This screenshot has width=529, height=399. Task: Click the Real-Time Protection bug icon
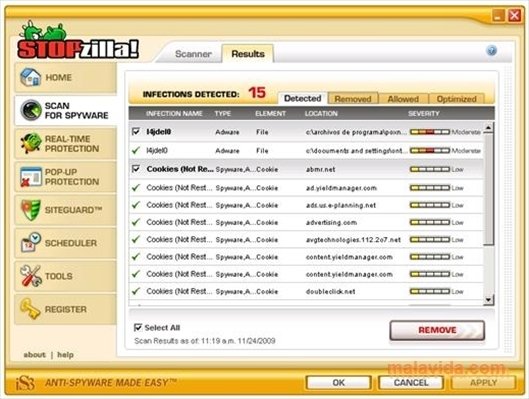coord(30,143)
